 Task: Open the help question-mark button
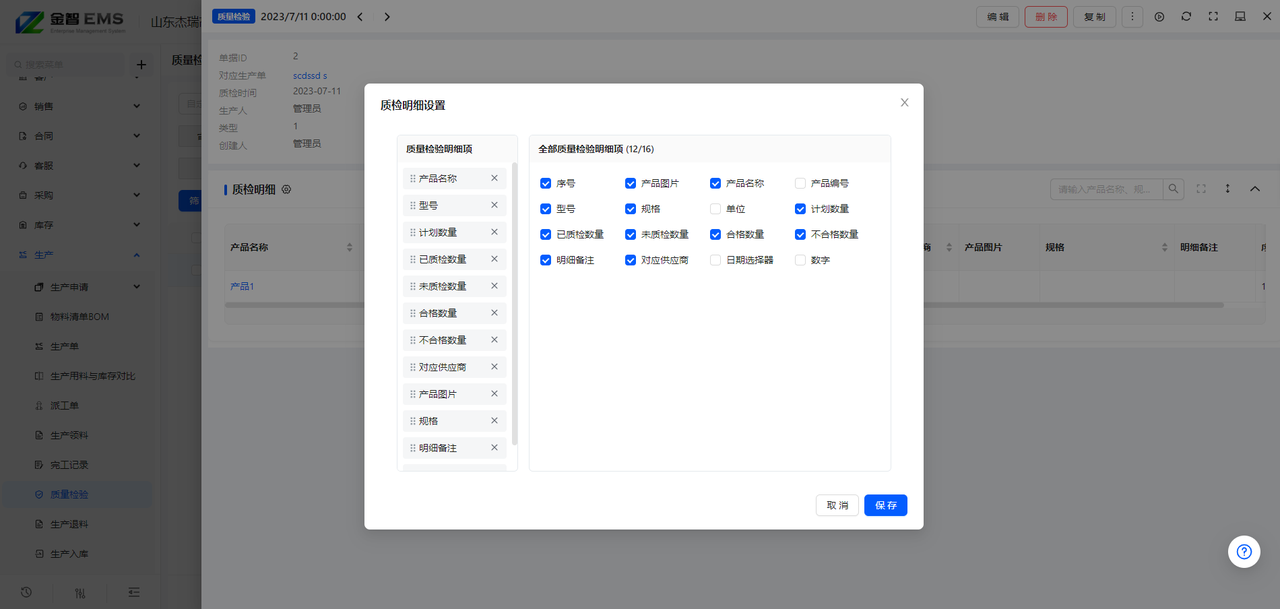click(1244, 551)
